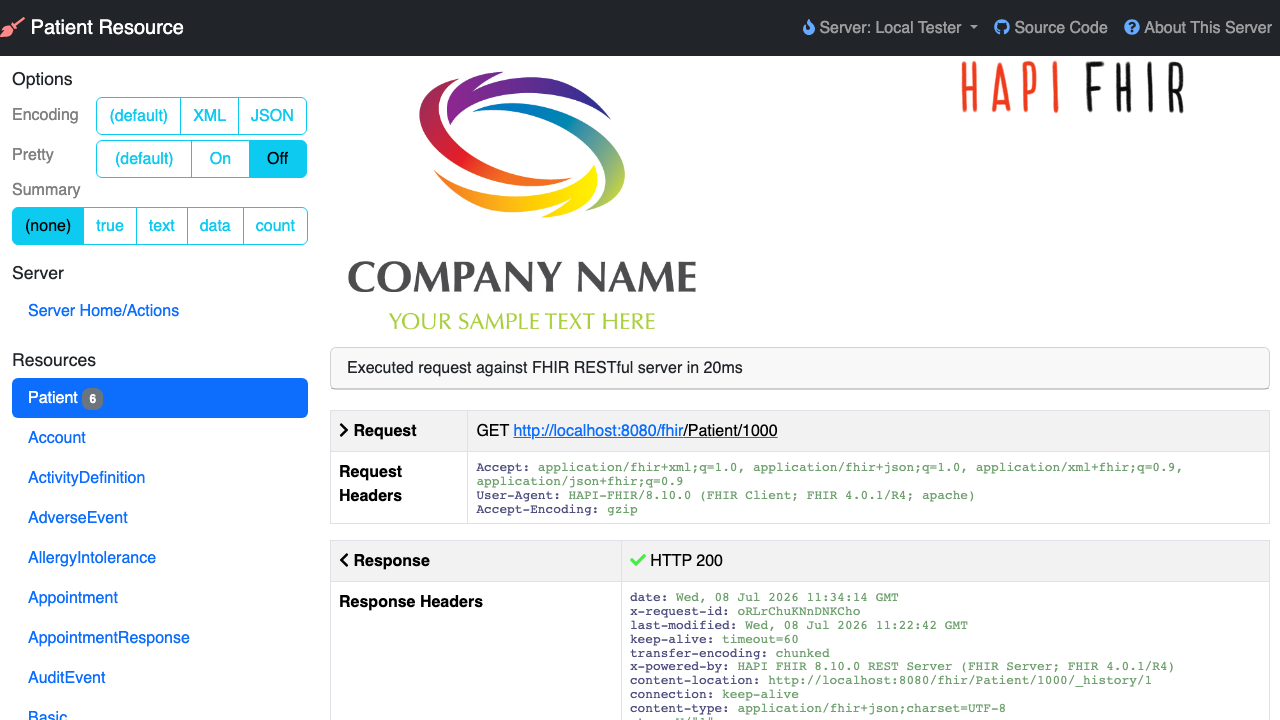1280x720 pixels.
Task: Click the Patient count badge 6
Action: (92, 399)
